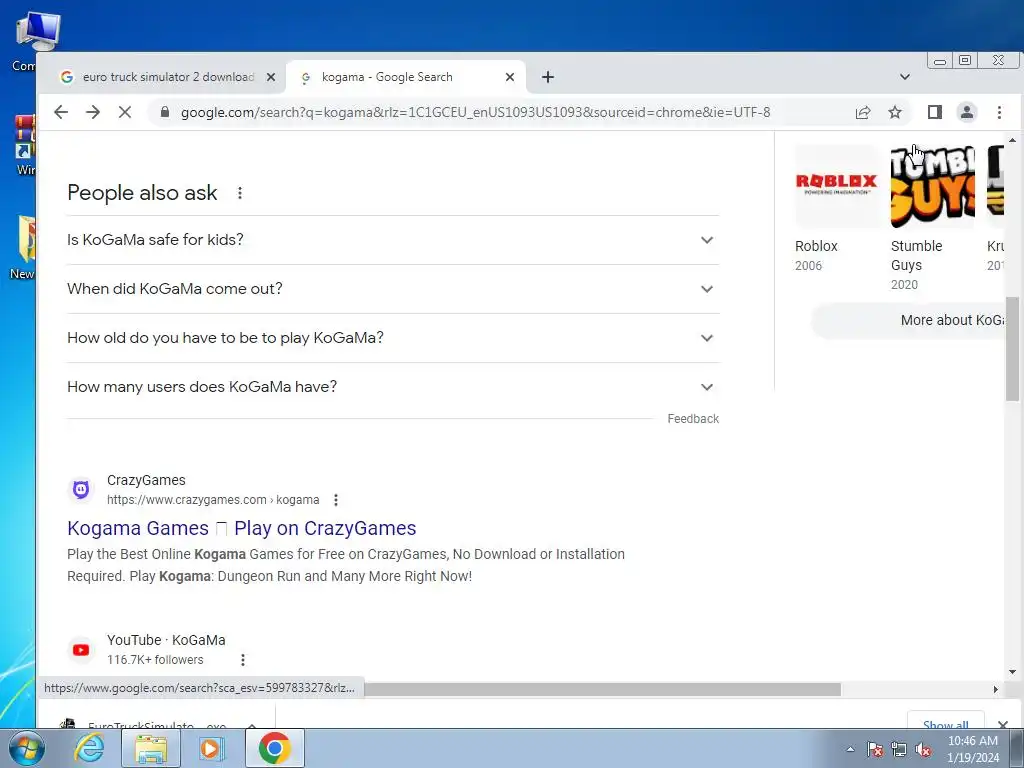Image resolution: width=1024 pixels, height=768 pixels.
Task: Click the horizontal scrollbar right arrow
Action: (x=995, y=690)
